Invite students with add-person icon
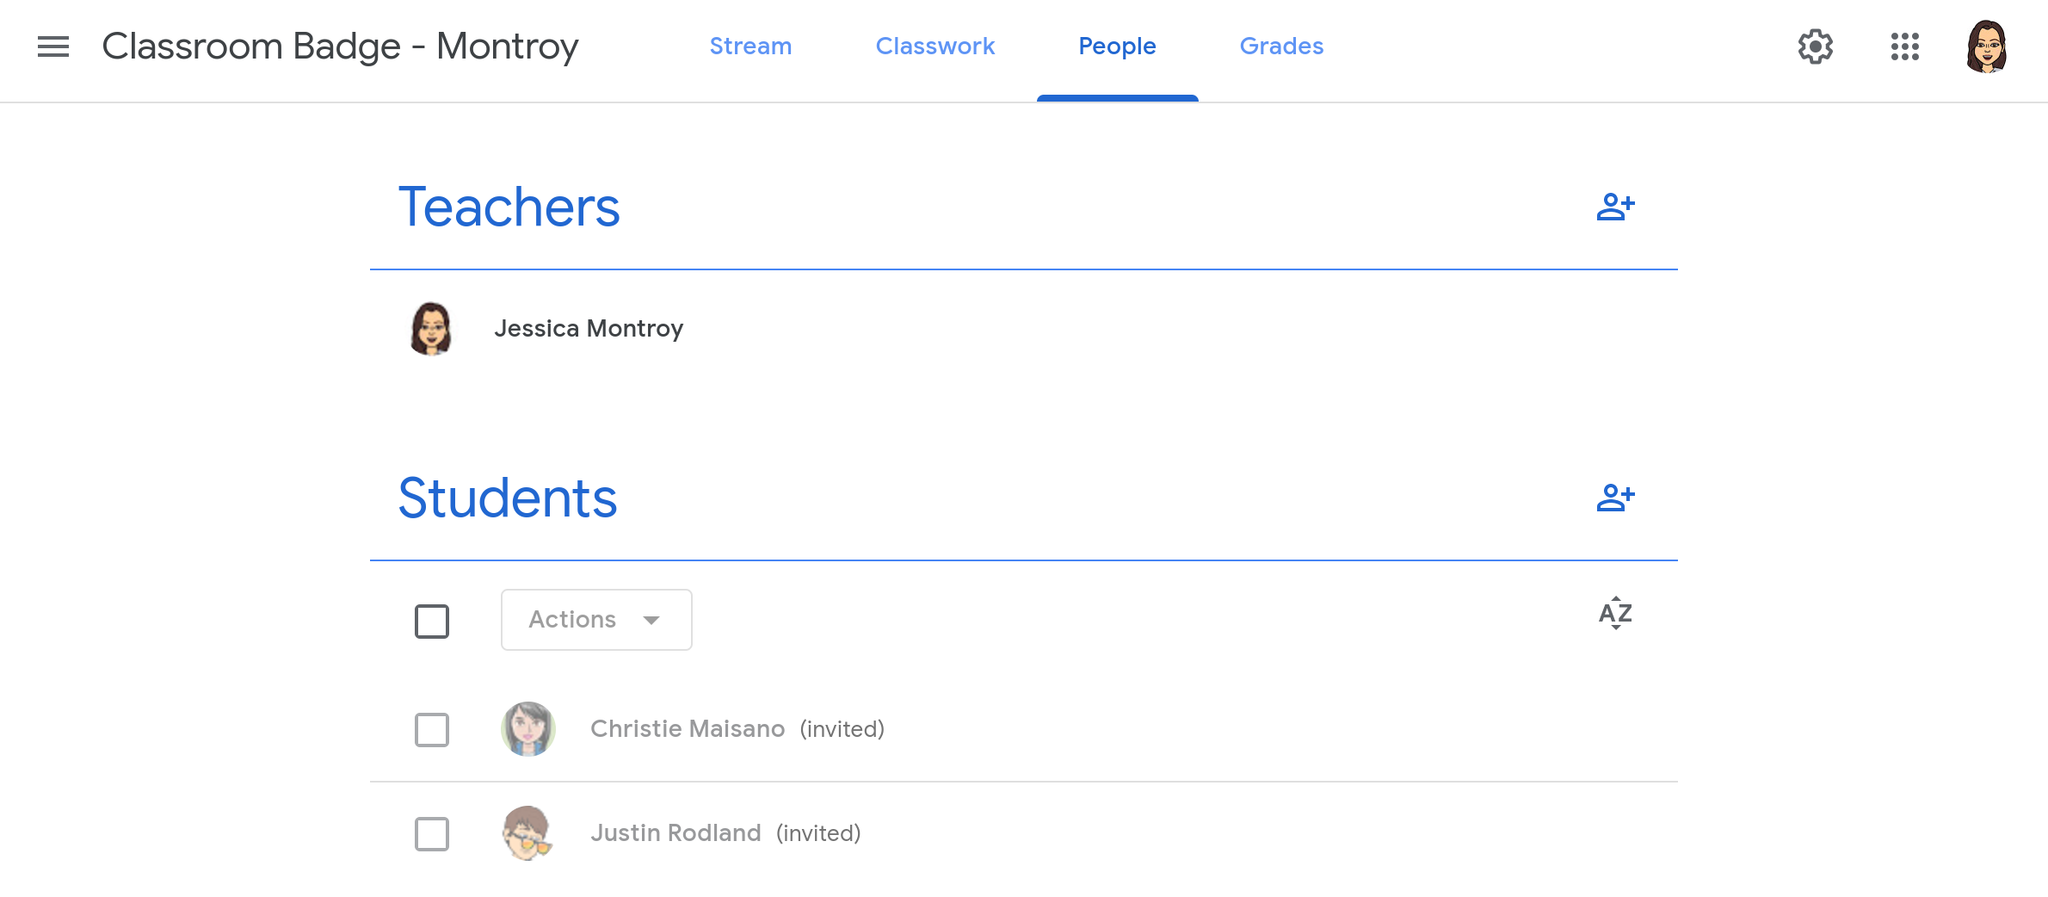The image size is (2048, 897). point(1615,497)
